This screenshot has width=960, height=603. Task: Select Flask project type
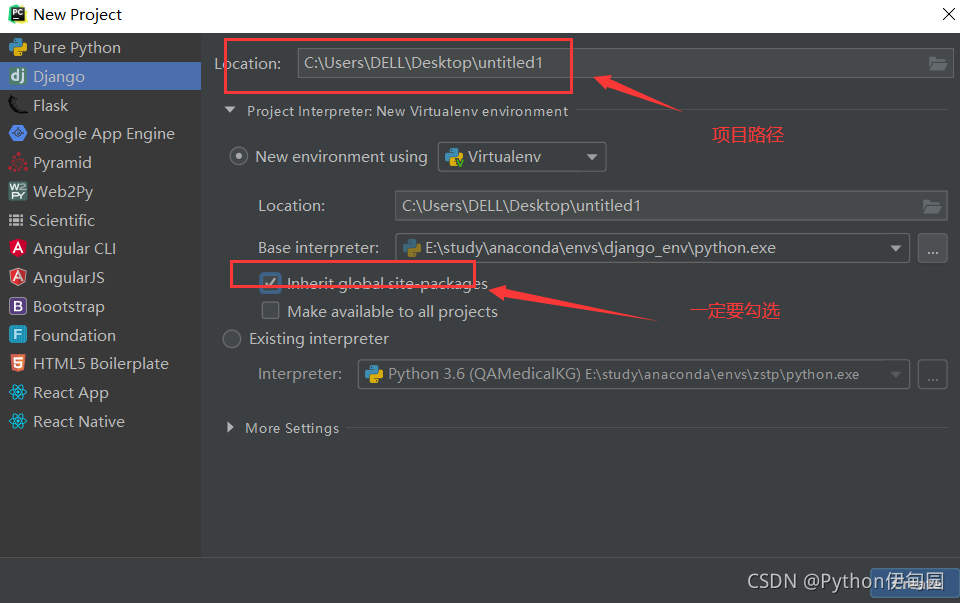point(100,105)
